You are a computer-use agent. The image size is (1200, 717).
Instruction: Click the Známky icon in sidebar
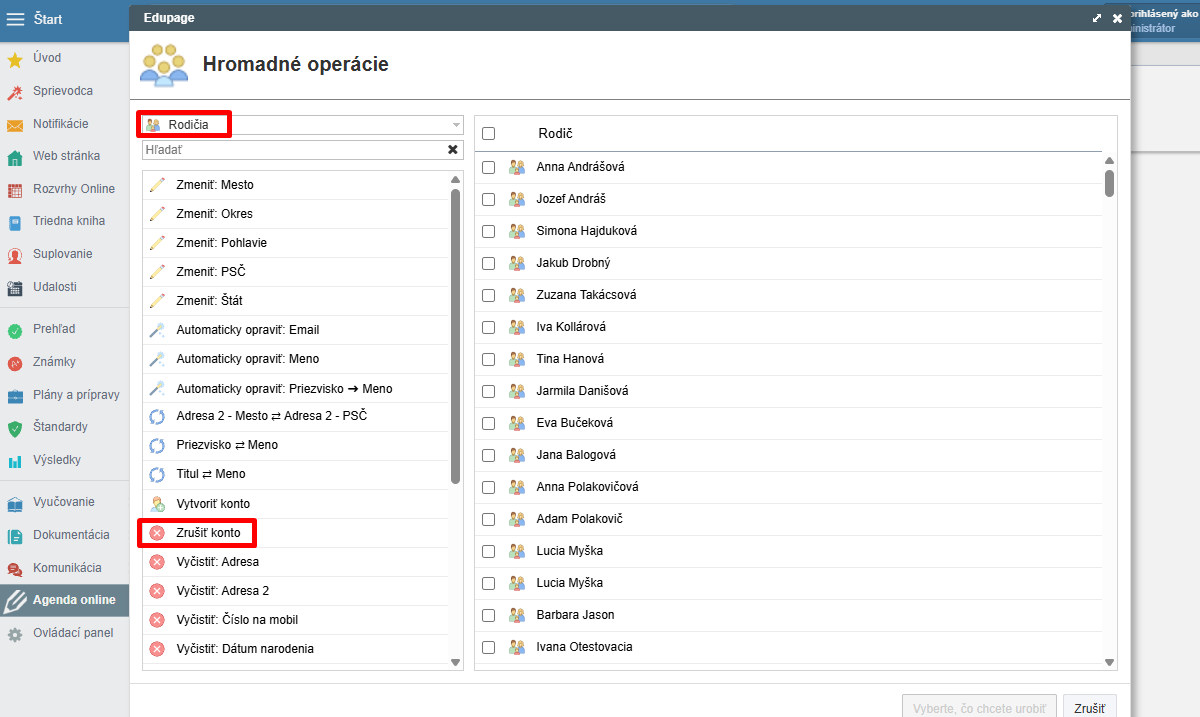pyautogui.click(x=15, y=363)
